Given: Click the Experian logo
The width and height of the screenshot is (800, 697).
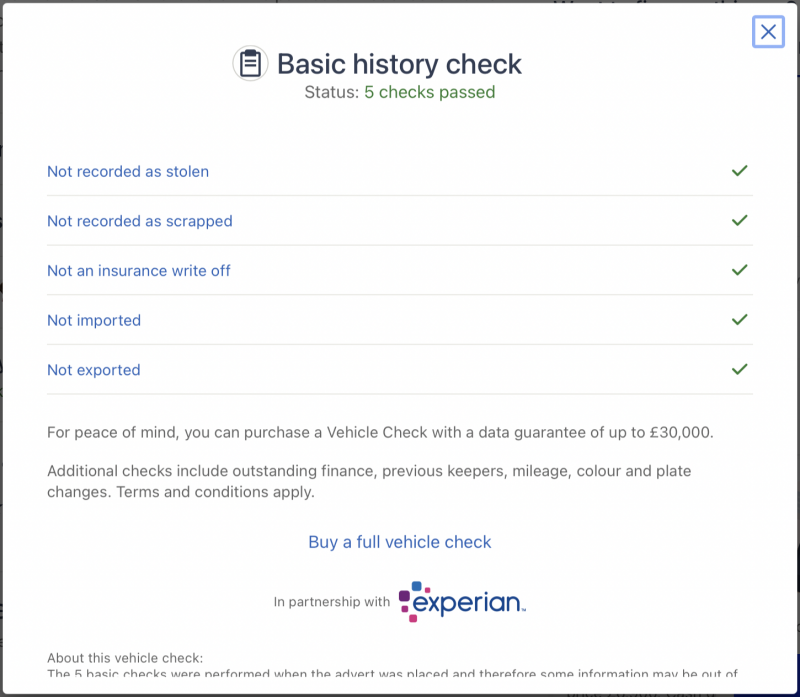Looking at the screenshot, I should pos(462,602).
